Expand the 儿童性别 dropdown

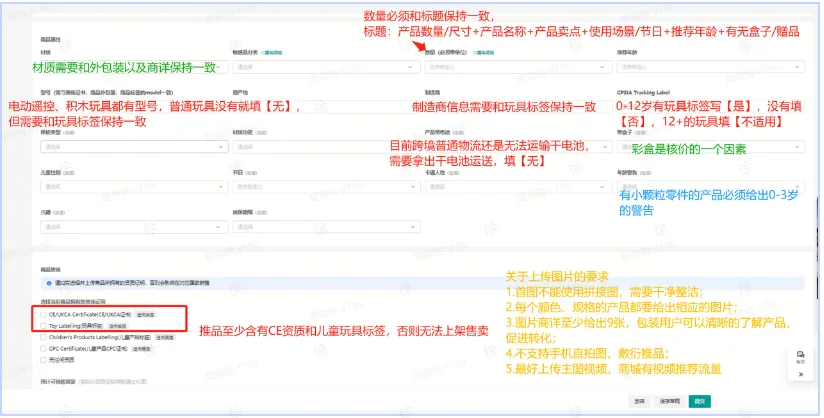click(x=134, y=187)
